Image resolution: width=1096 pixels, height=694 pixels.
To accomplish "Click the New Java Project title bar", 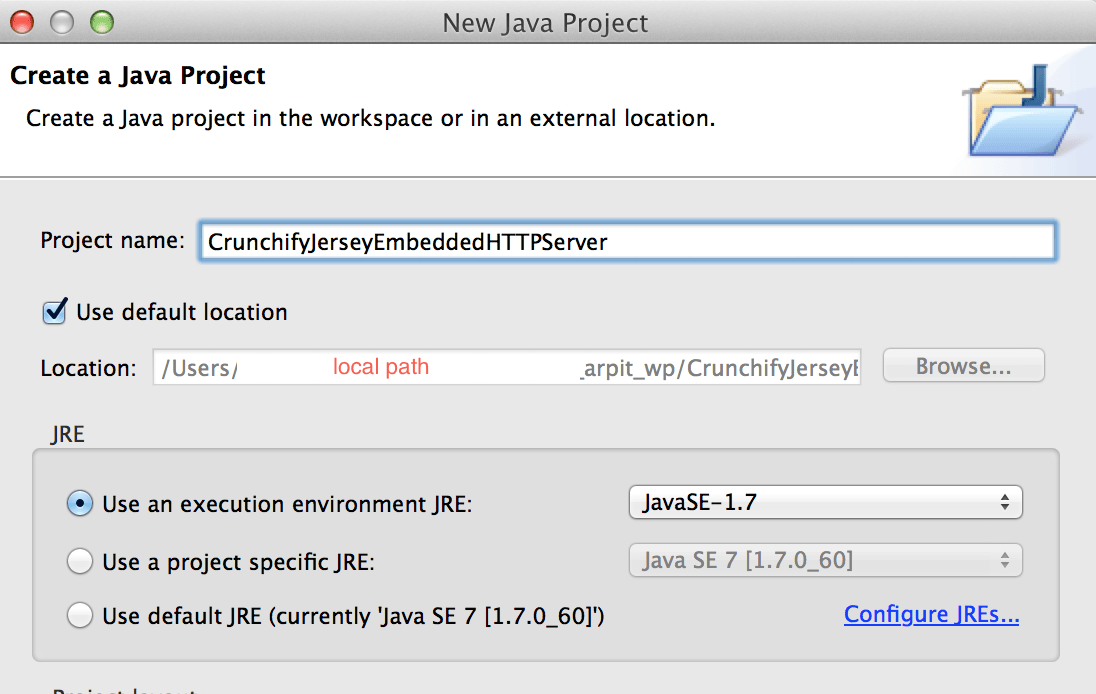I will 546,20.
